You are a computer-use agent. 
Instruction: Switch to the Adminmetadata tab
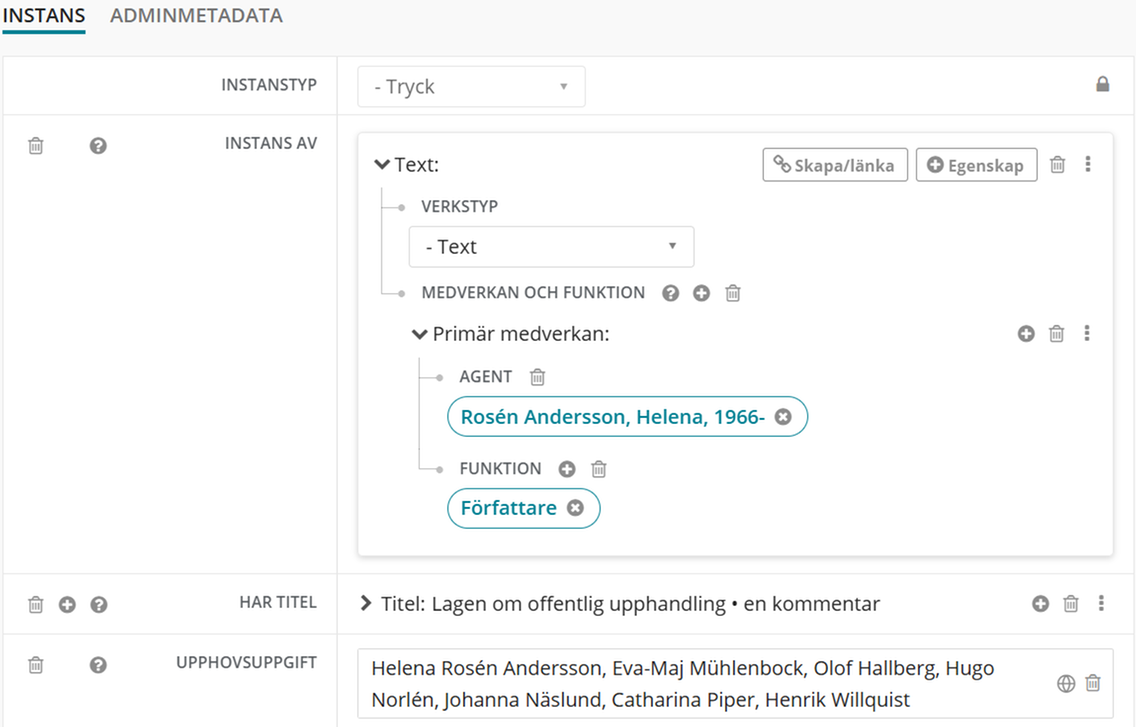pyautogui.click(x=196, y=16)
